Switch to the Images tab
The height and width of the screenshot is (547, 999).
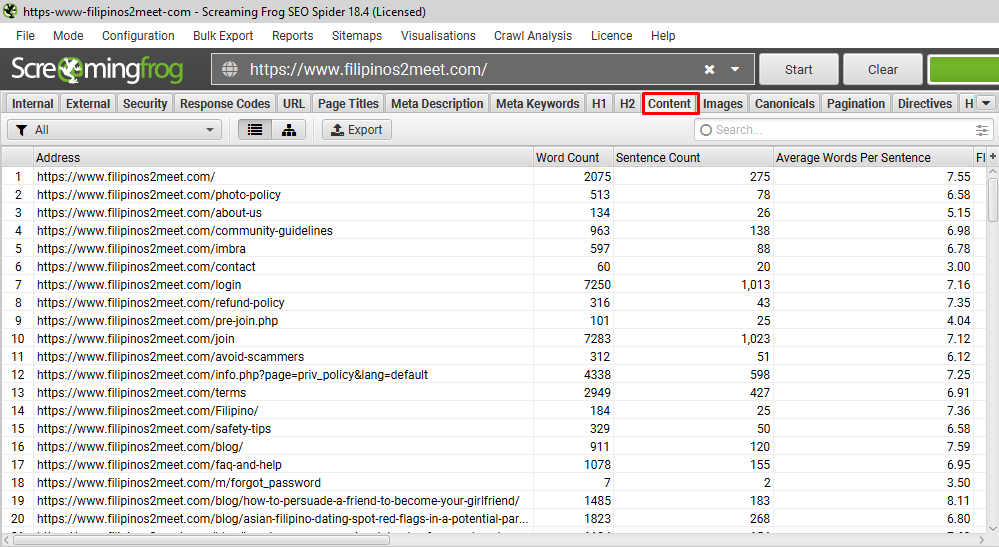(722, 103)
